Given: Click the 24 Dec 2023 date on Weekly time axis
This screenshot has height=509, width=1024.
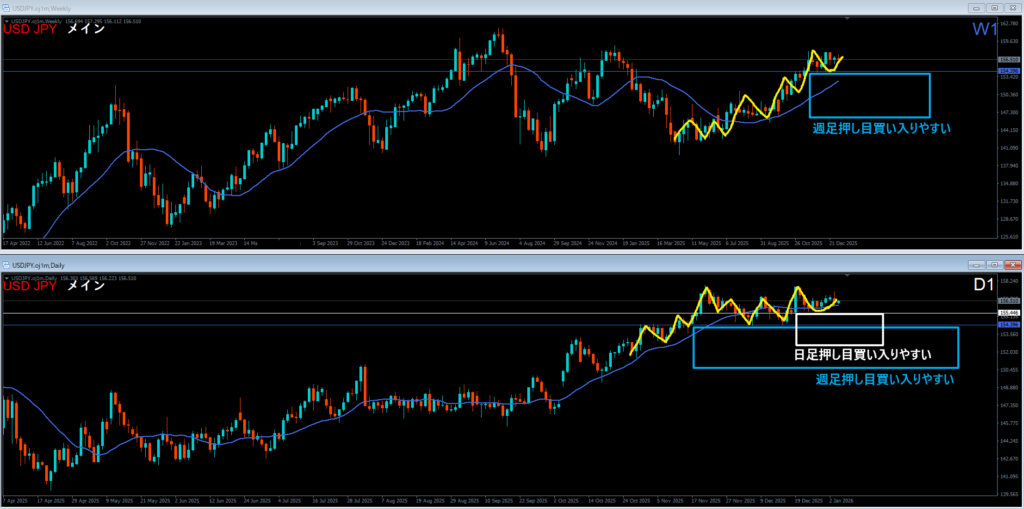Looking at the screenshot, I should tap(395, 243).
